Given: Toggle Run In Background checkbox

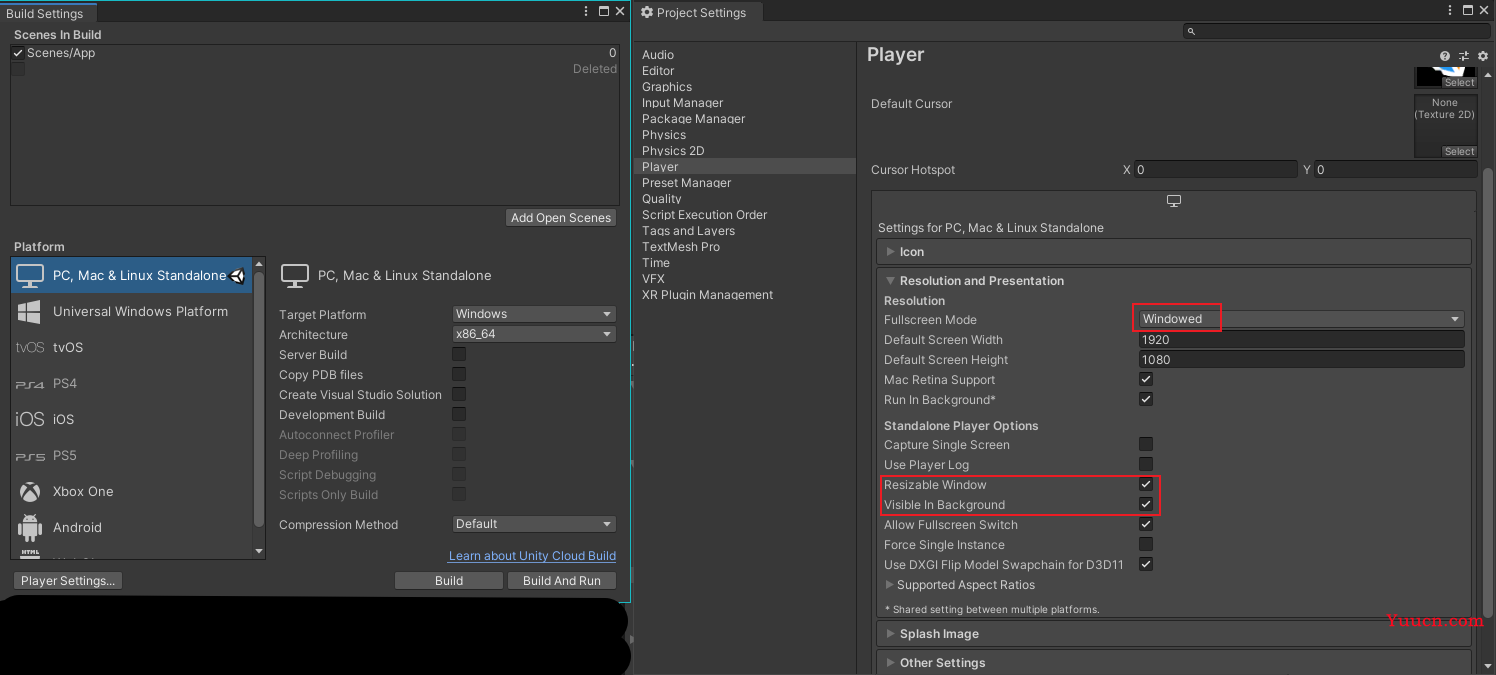Looking at the screenshot, I should pos(1146,399).
